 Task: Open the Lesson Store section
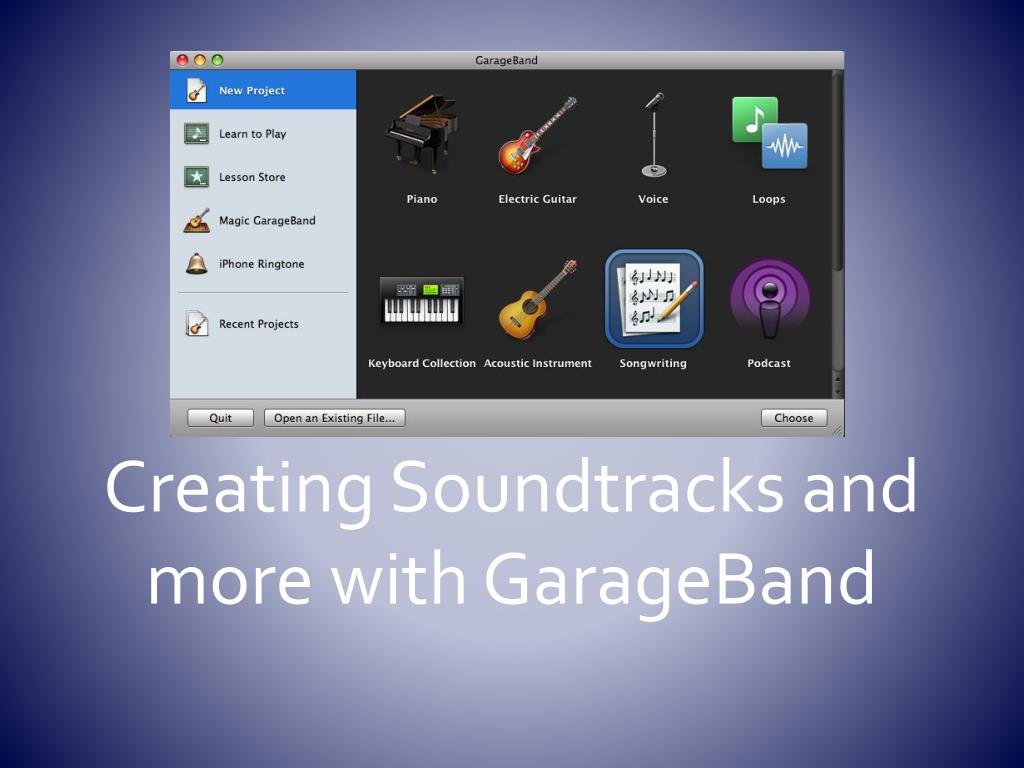(263, 177)
